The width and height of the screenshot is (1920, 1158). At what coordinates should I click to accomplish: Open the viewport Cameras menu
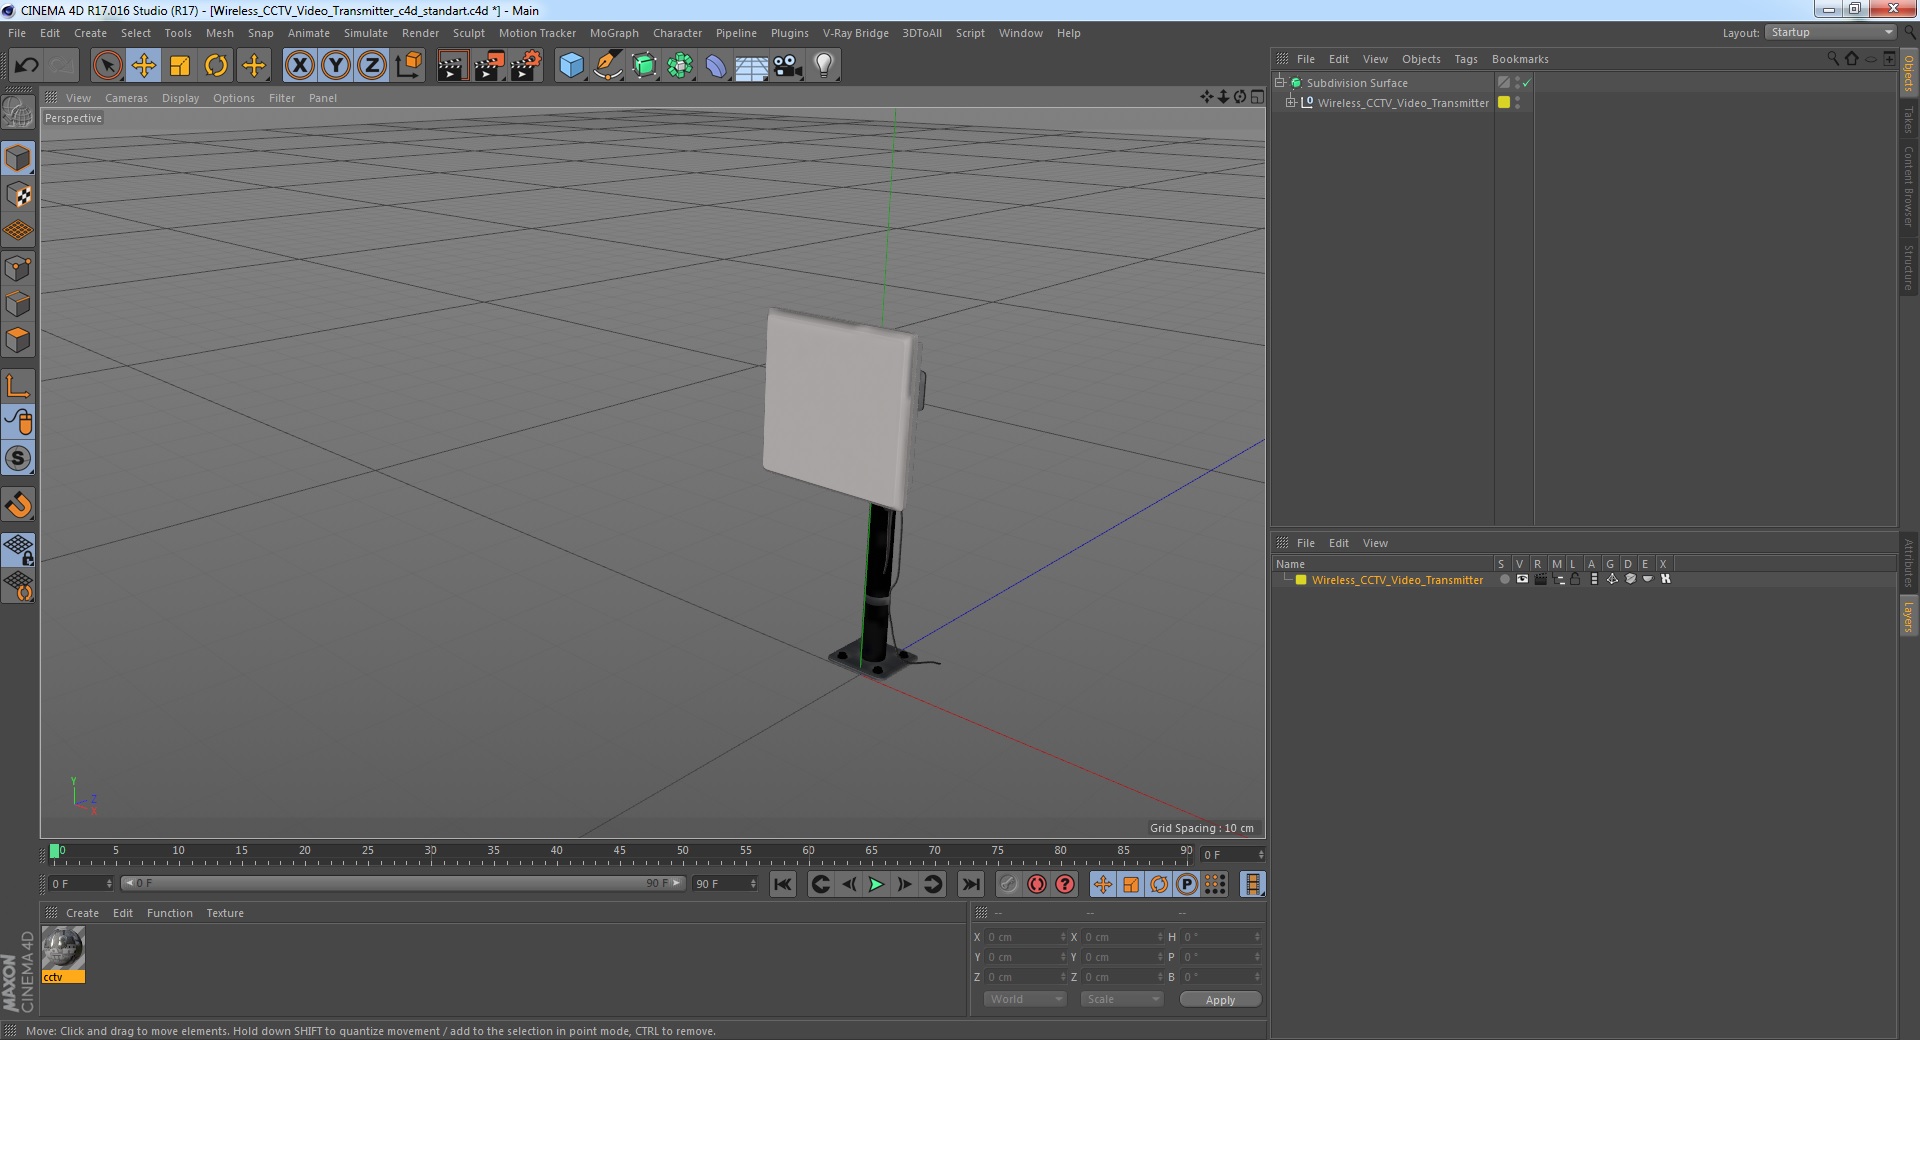[126, 98]
